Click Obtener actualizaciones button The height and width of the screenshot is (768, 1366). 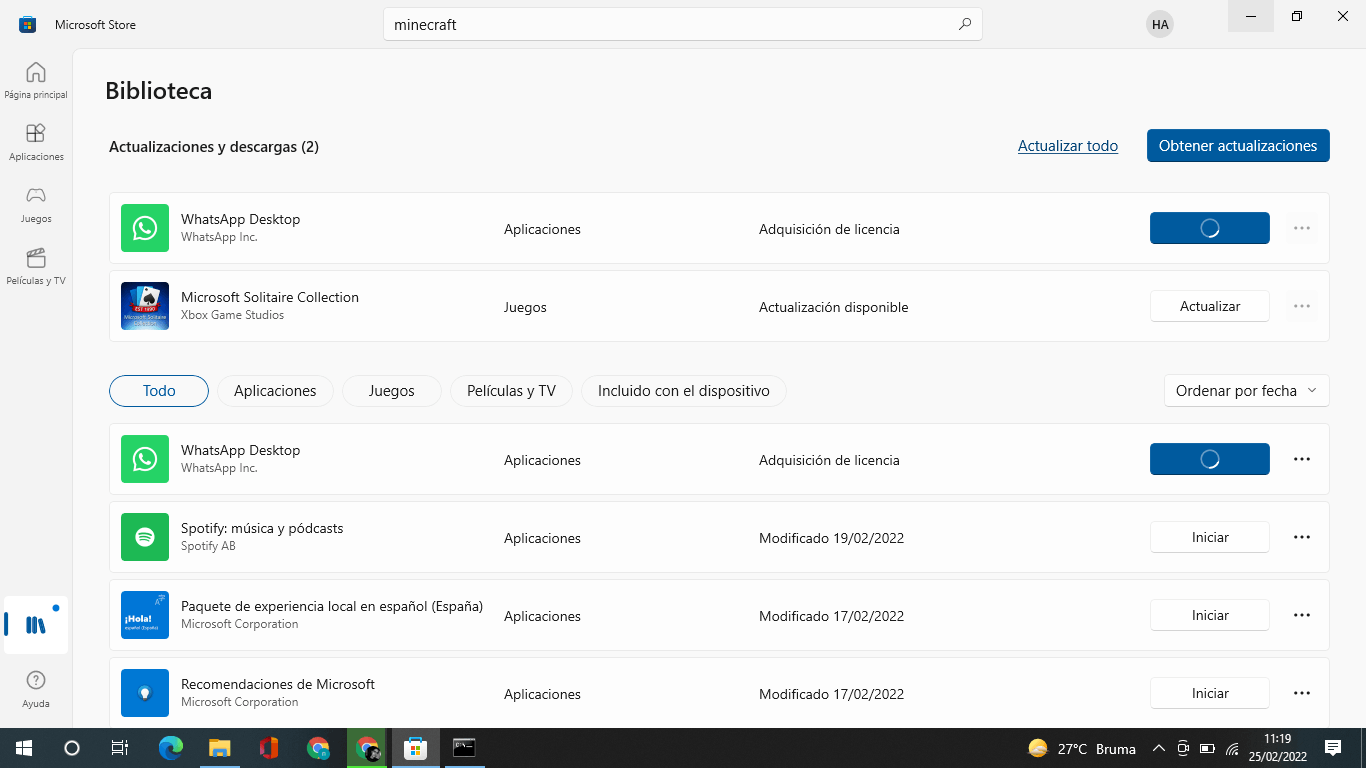coord(1238,146)
